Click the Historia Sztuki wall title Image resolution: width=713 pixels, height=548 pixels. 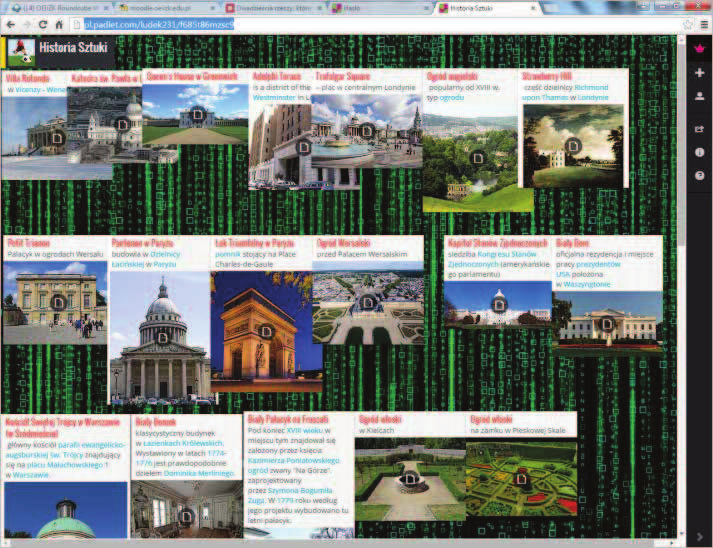(x=73, y=47)
